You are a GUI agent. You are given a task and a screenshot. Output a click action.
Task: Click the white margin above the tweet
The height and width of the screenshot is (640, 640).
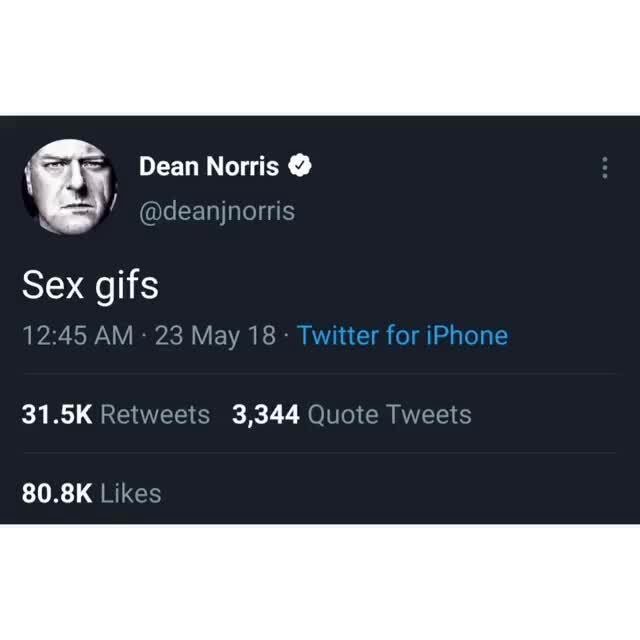(x=320, y=57)
